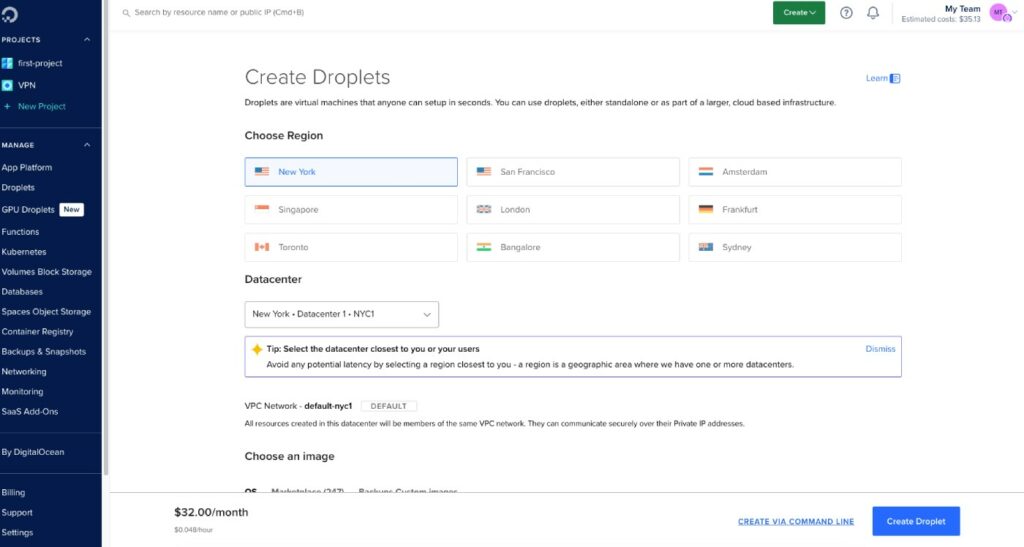The width and height of the screenshot is (1024, 547).
Task: Click New Project link
Action: point(42,106)
